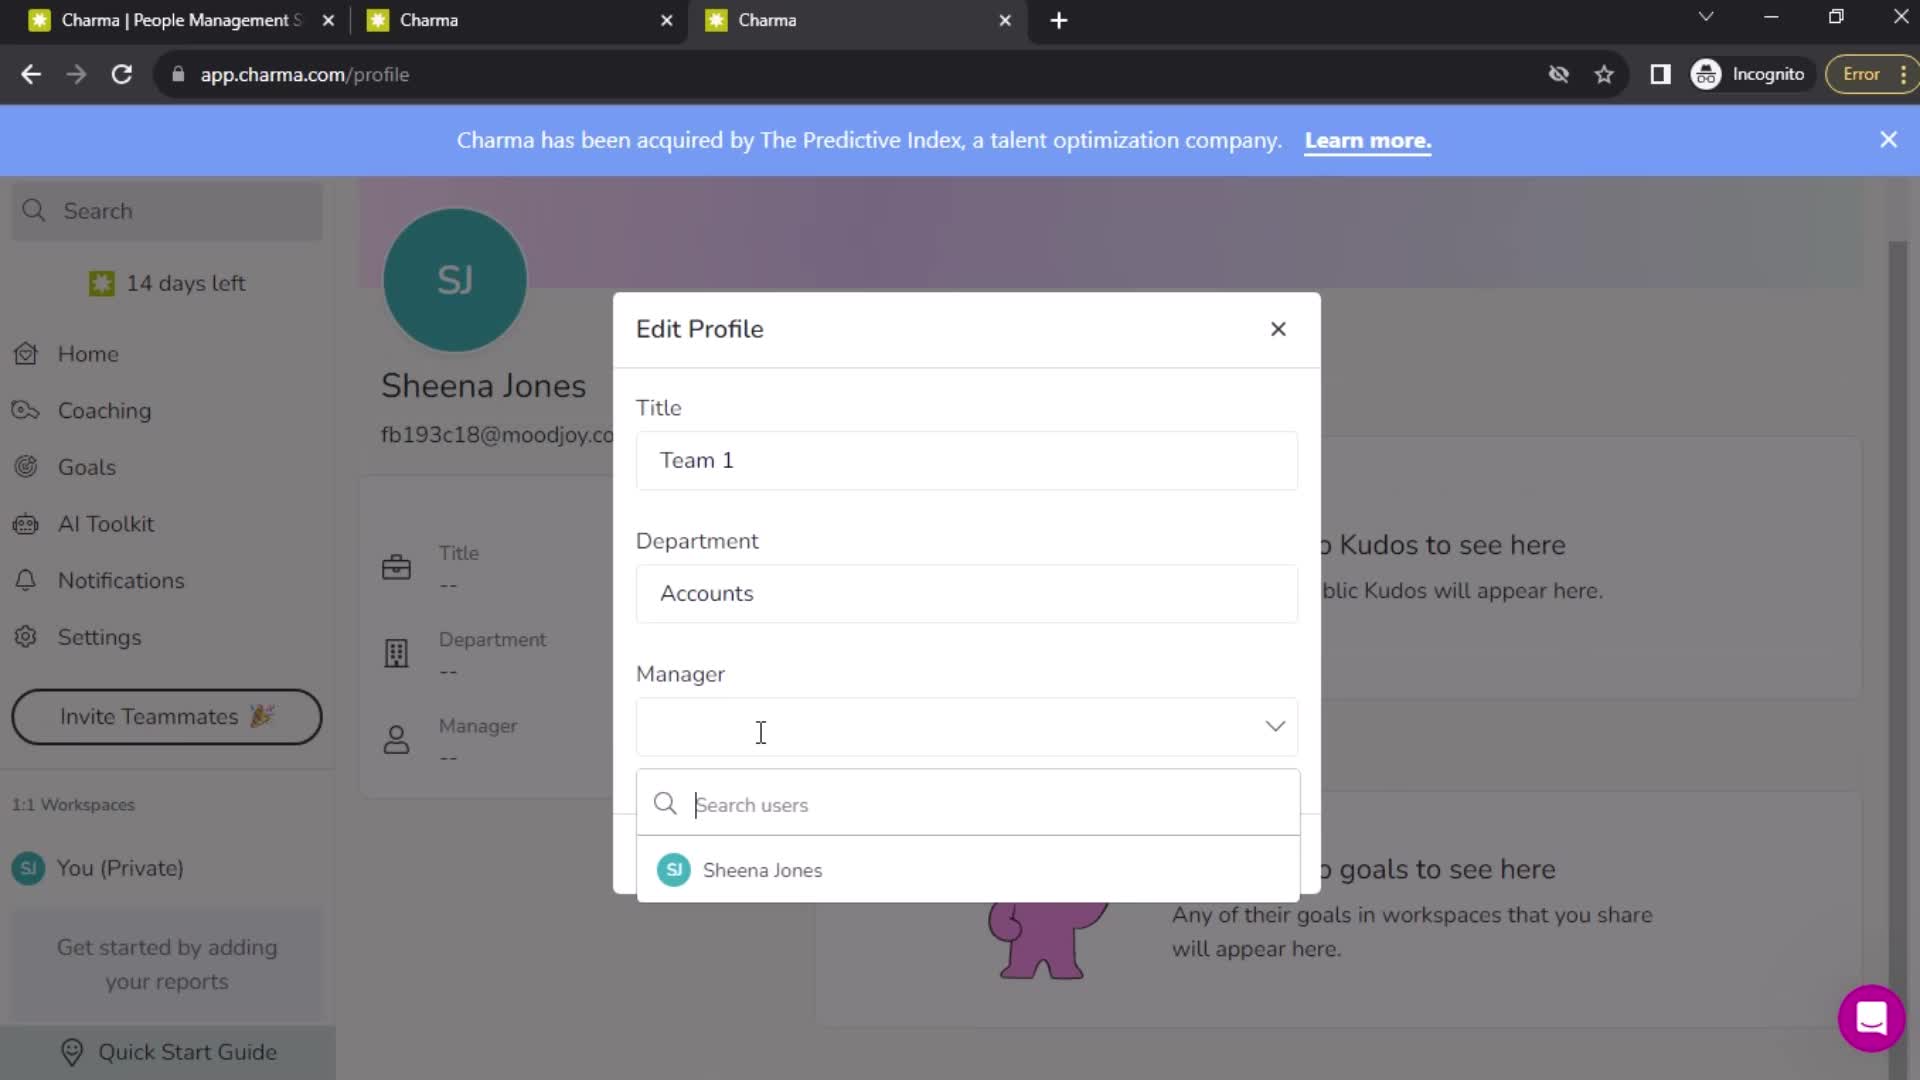Click the Search sidebar icon
This screenshot has height=1080, width=1920.
pos(33,211)
